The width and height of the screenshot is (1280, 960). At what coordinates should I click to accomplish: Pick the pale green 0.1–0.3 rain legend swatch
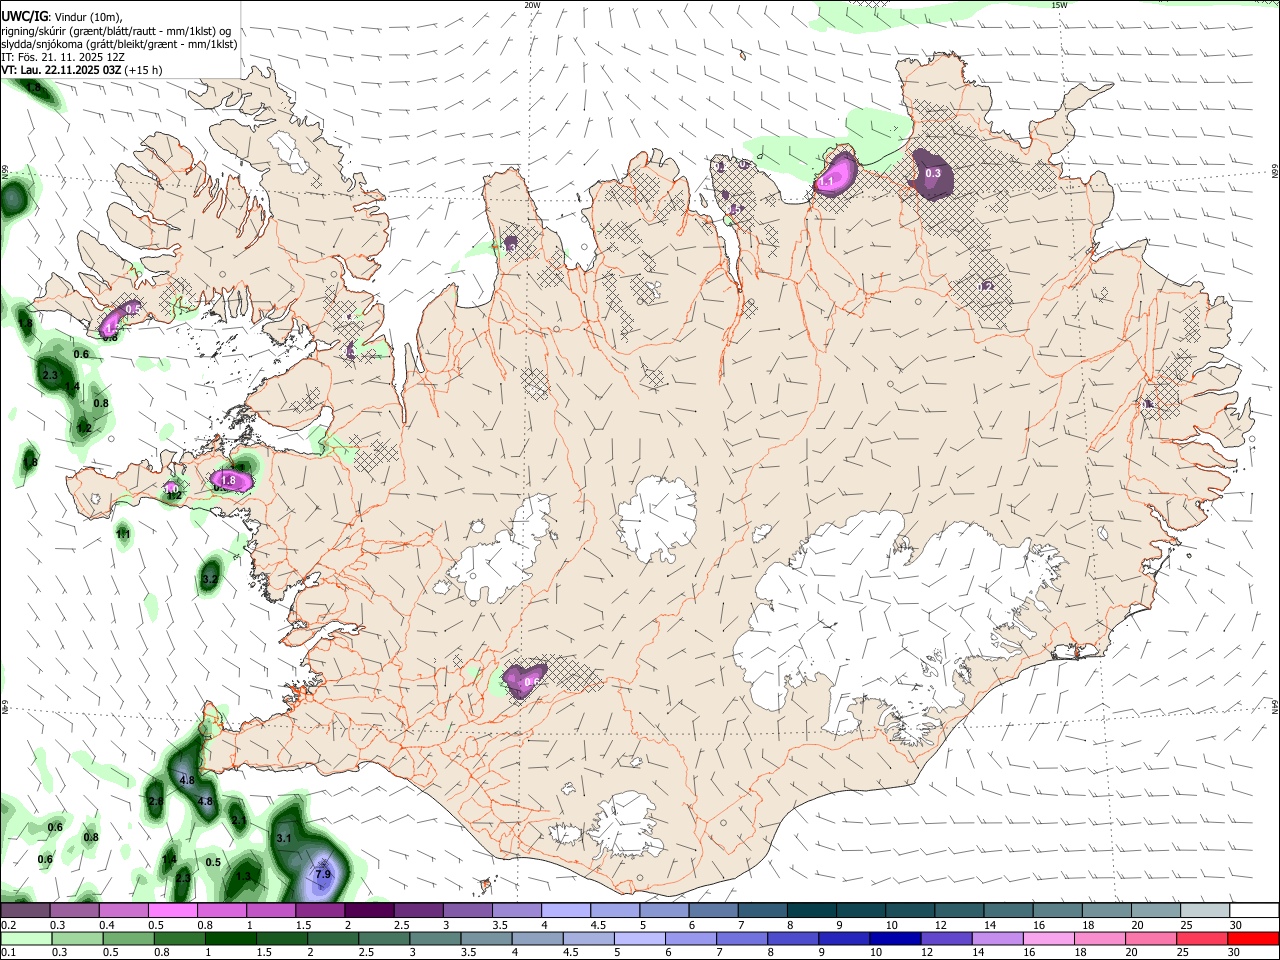click(x=26, y=938)
